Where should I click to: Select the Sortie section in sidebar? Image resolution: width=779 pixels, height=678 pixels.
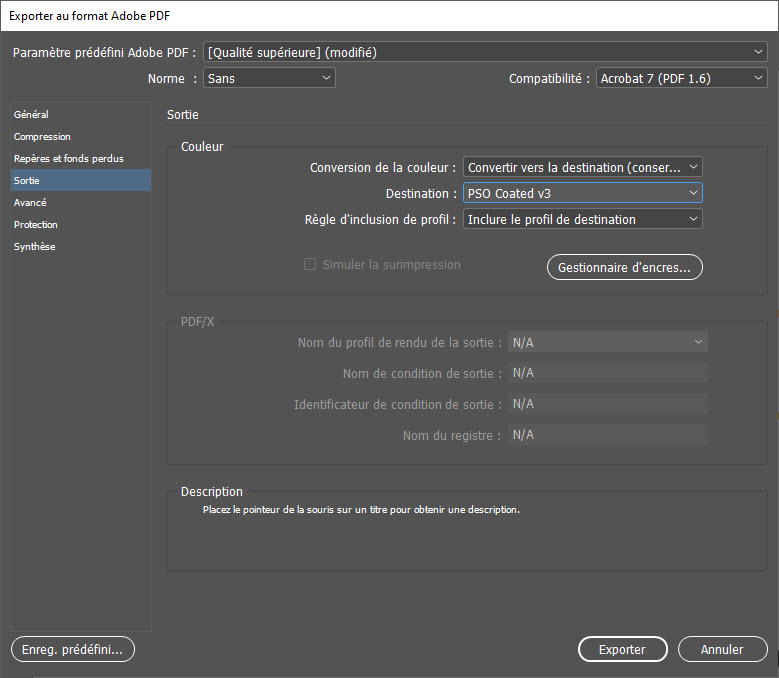click(x=81, y=180)
